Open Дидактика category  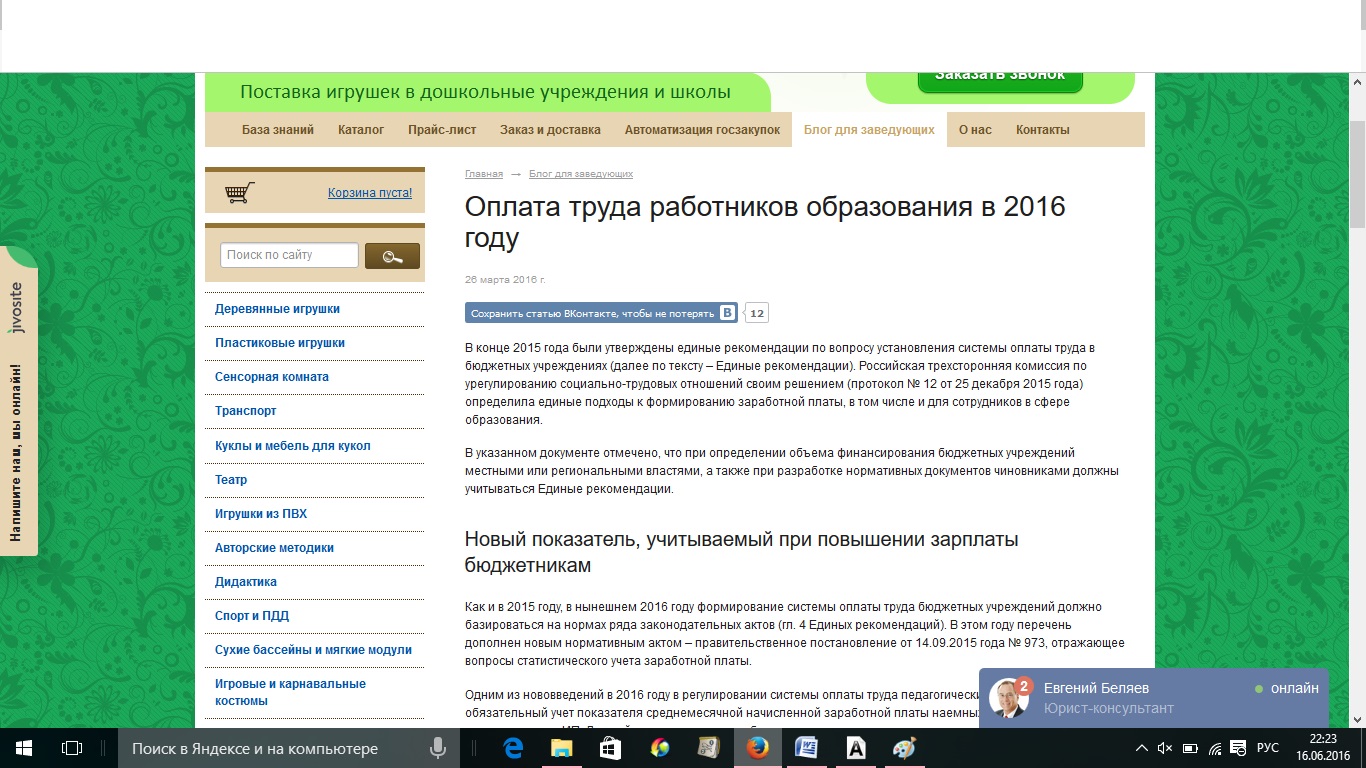[246, 582]
